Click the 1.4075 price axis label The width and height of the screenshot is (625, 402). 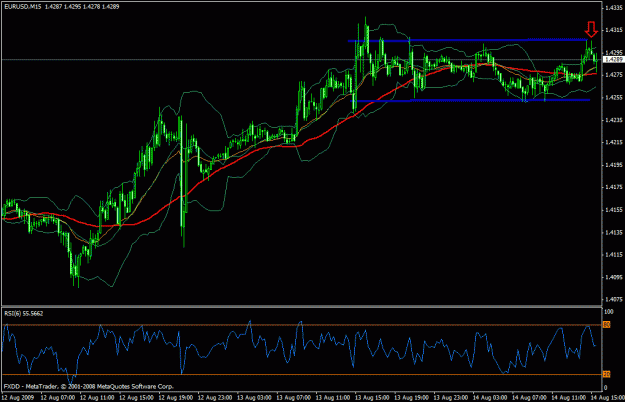613,299
